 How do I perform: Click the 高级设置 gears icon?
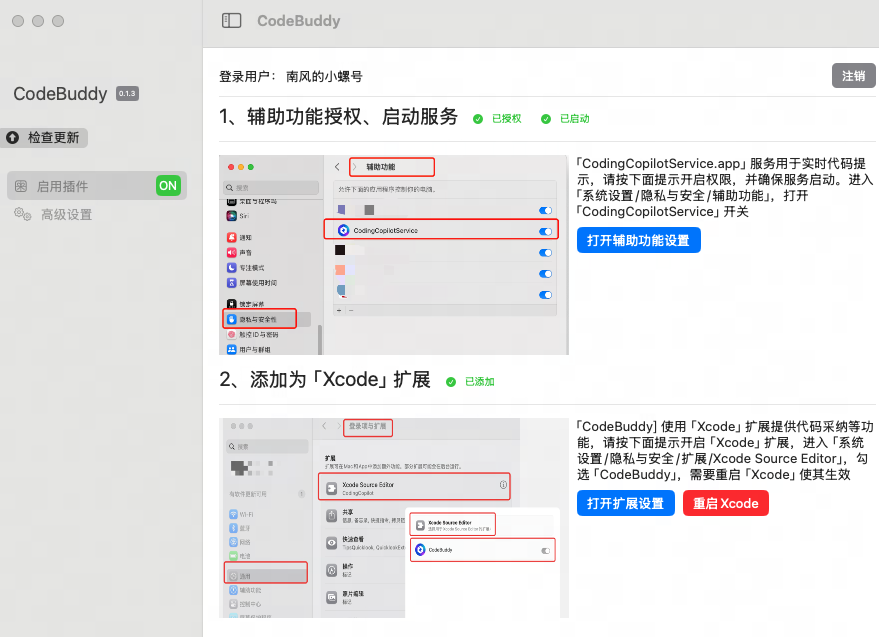(22, 214)
